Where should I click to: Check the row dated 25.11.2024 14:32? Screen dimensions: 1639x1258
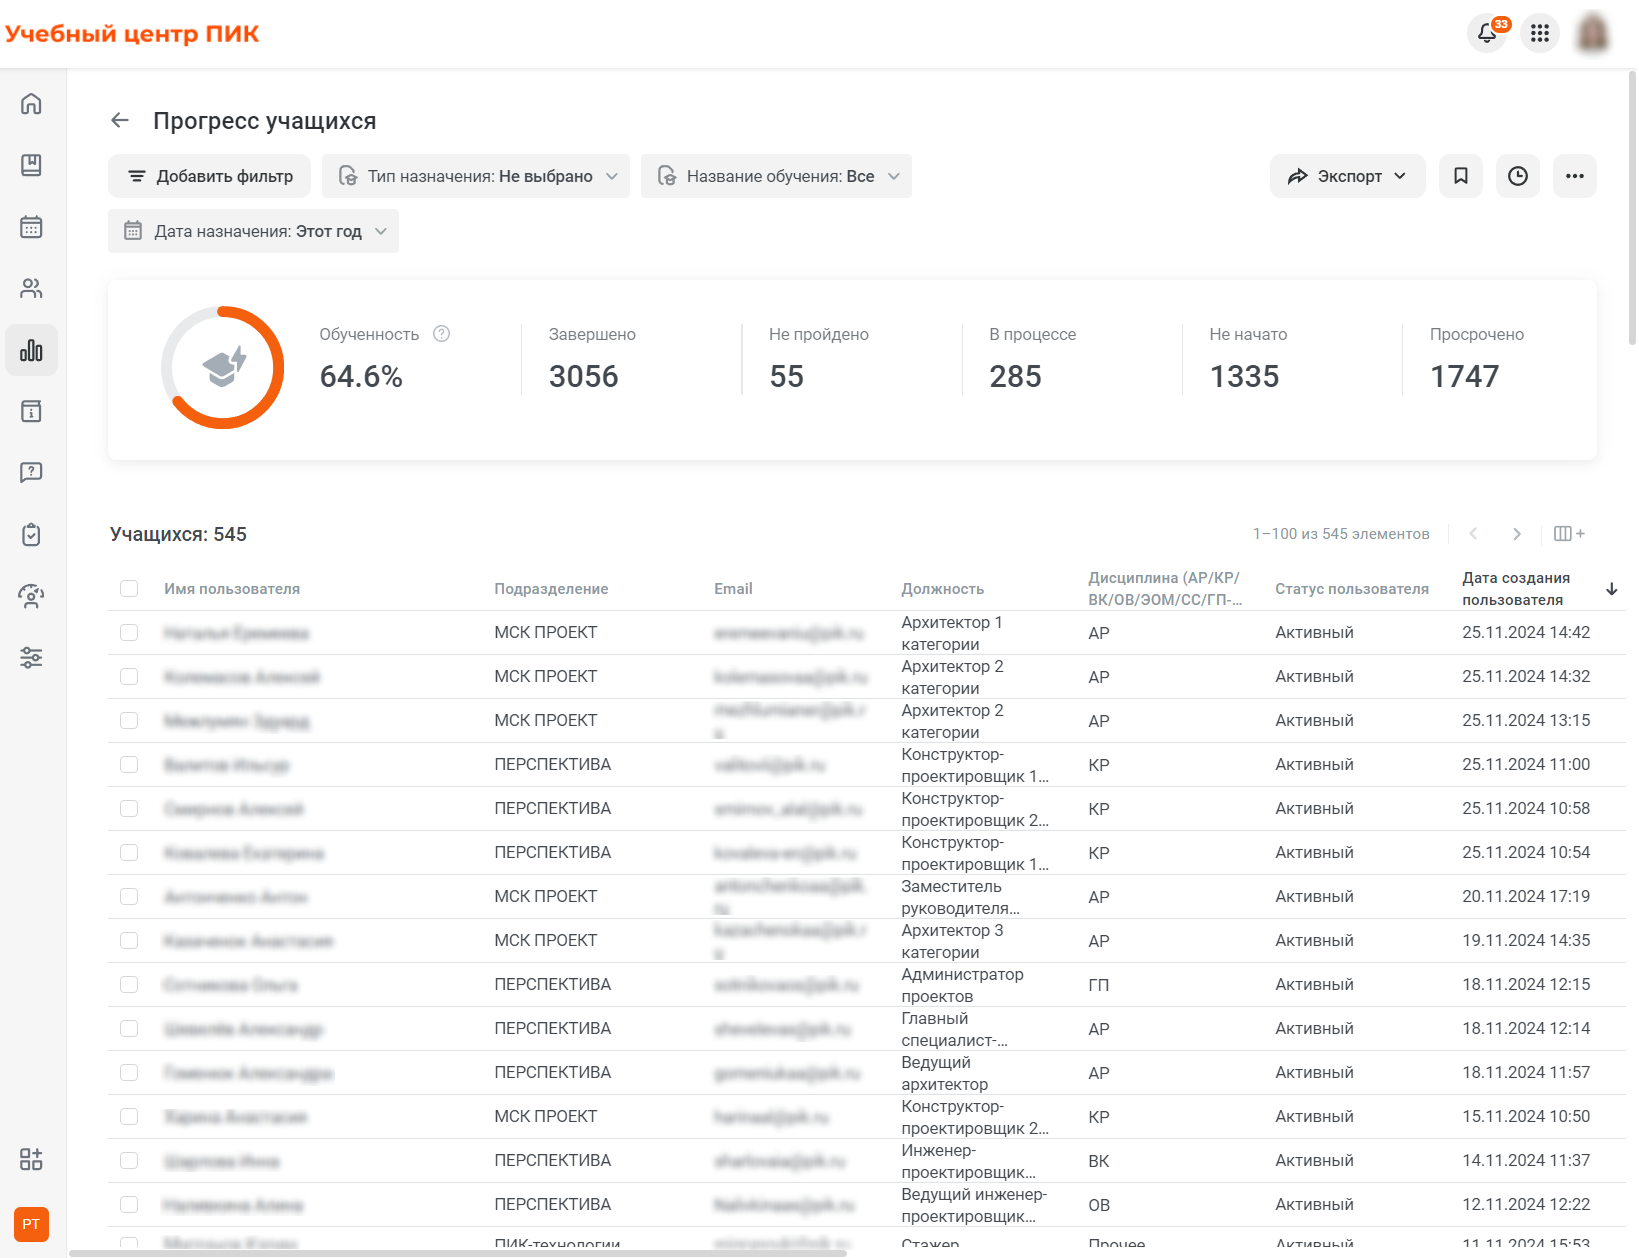[x=129, y=676]
